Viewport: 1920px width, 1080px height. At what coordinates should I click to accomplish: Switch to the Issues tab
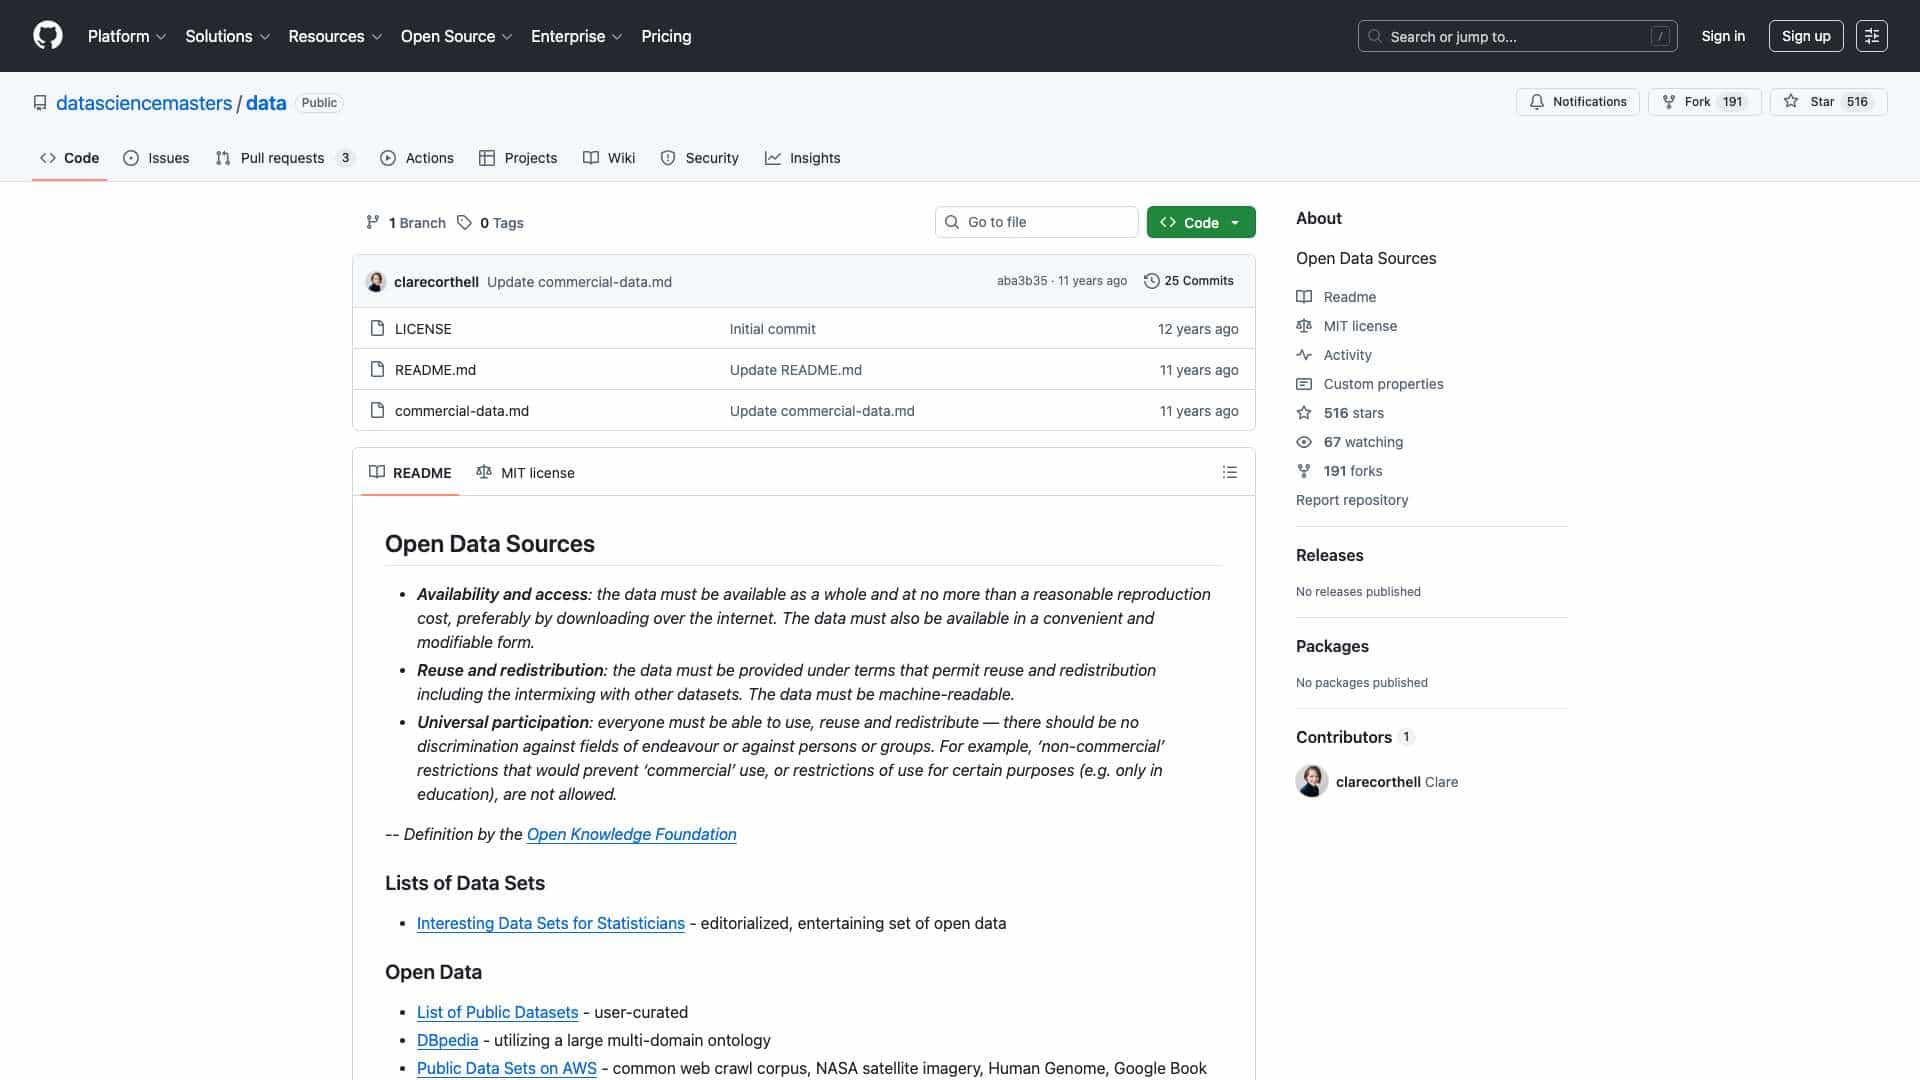(x=156, y=158)
